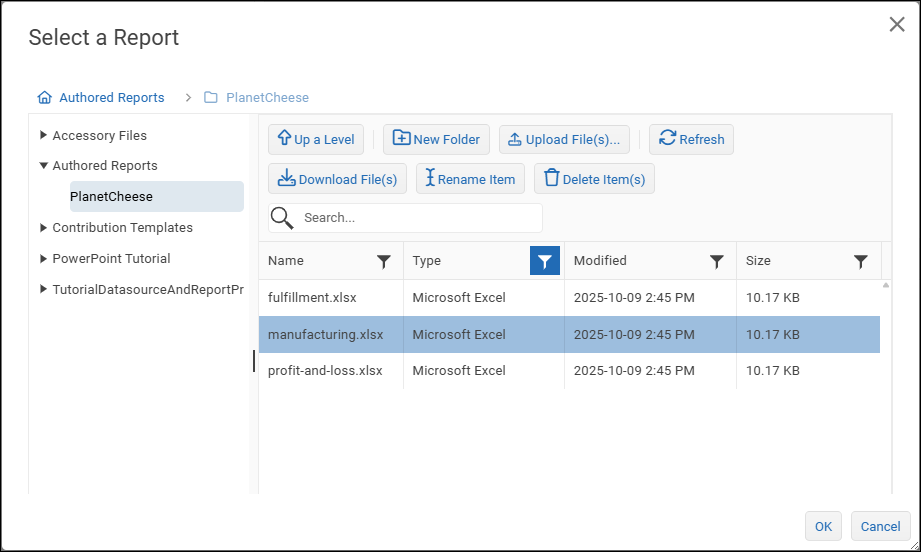The height and width of the screenshot is (552, 921).
Task: Open the Upload File(s) dialog
Action: coord(564,140)
